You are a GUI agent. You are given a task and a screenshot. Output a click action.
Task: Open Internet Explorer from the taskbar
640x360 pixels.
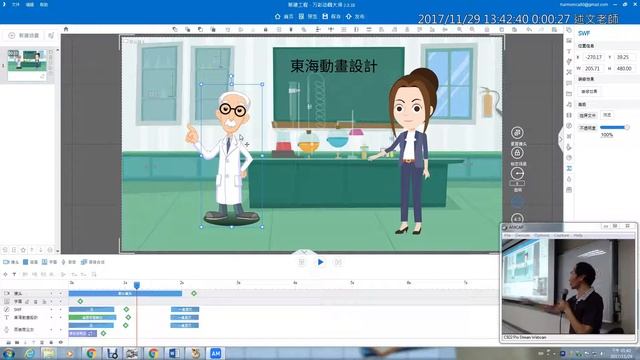click(x=29, y=353)
